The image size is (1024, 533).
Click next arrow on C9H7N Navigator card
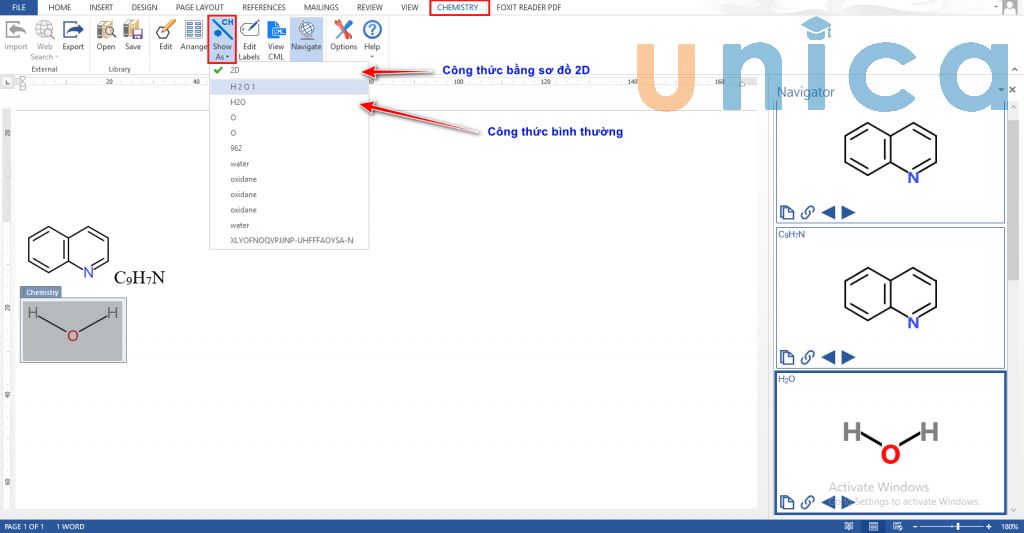848,357
